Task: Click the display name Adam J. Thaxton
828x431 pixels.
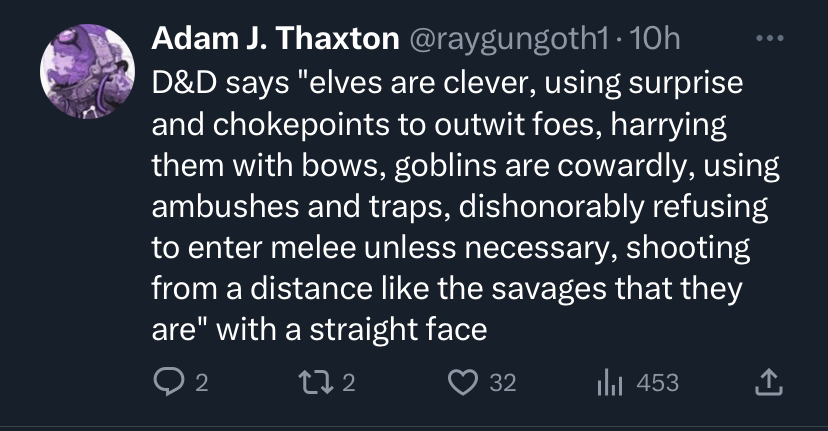Action: [274, 40]
